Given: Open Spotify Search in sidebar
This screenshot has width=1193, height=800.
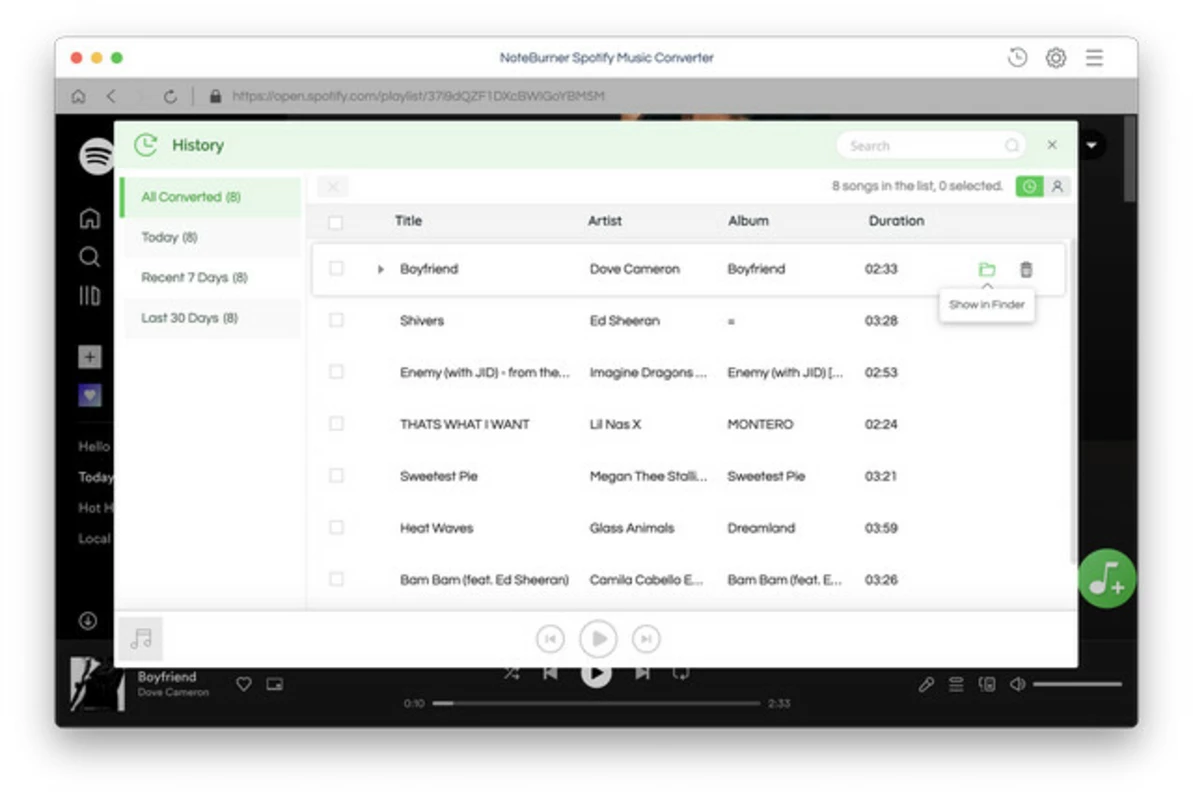Looking at the screenshot, I should [x=89, y=257].
